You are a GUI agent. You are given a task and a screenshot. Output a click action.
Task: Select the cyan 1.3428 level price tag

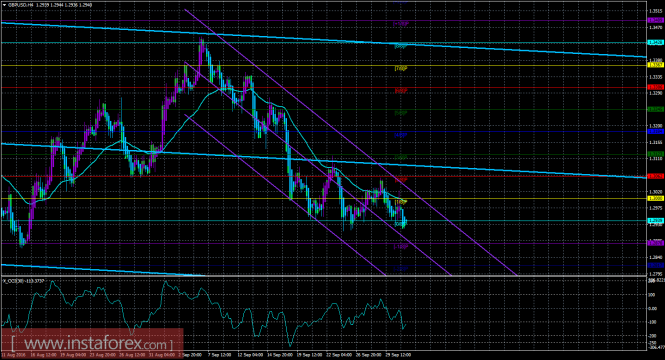click(655, 42)
